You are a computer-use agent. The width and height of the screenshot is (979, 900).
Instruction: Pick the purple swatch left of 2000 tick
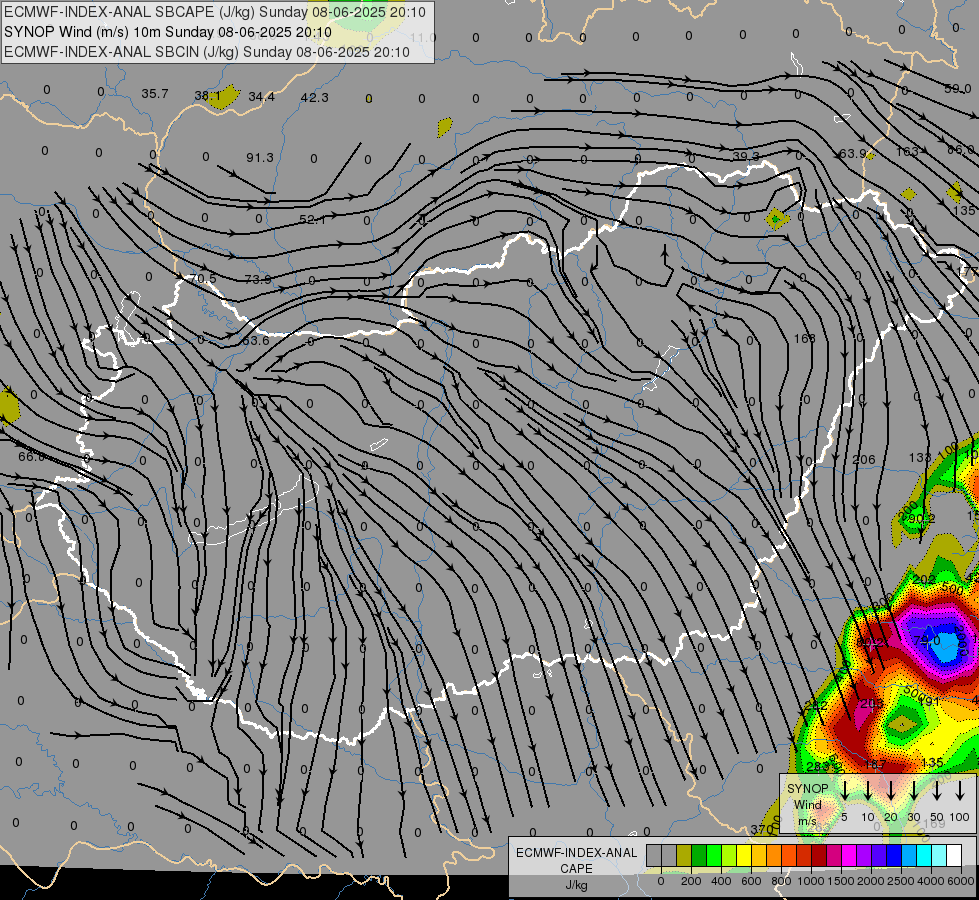pos(864,855)
